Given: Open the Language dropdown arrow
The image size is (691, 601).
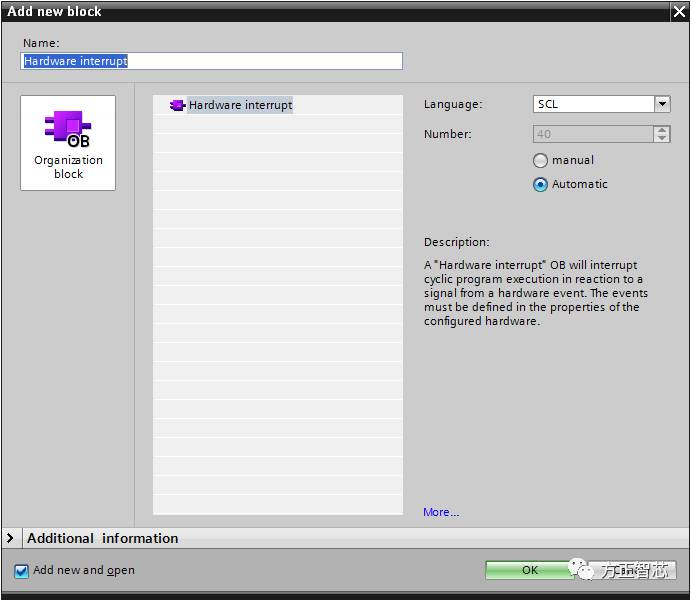Looking at the screenshot, I should [662, 104].
